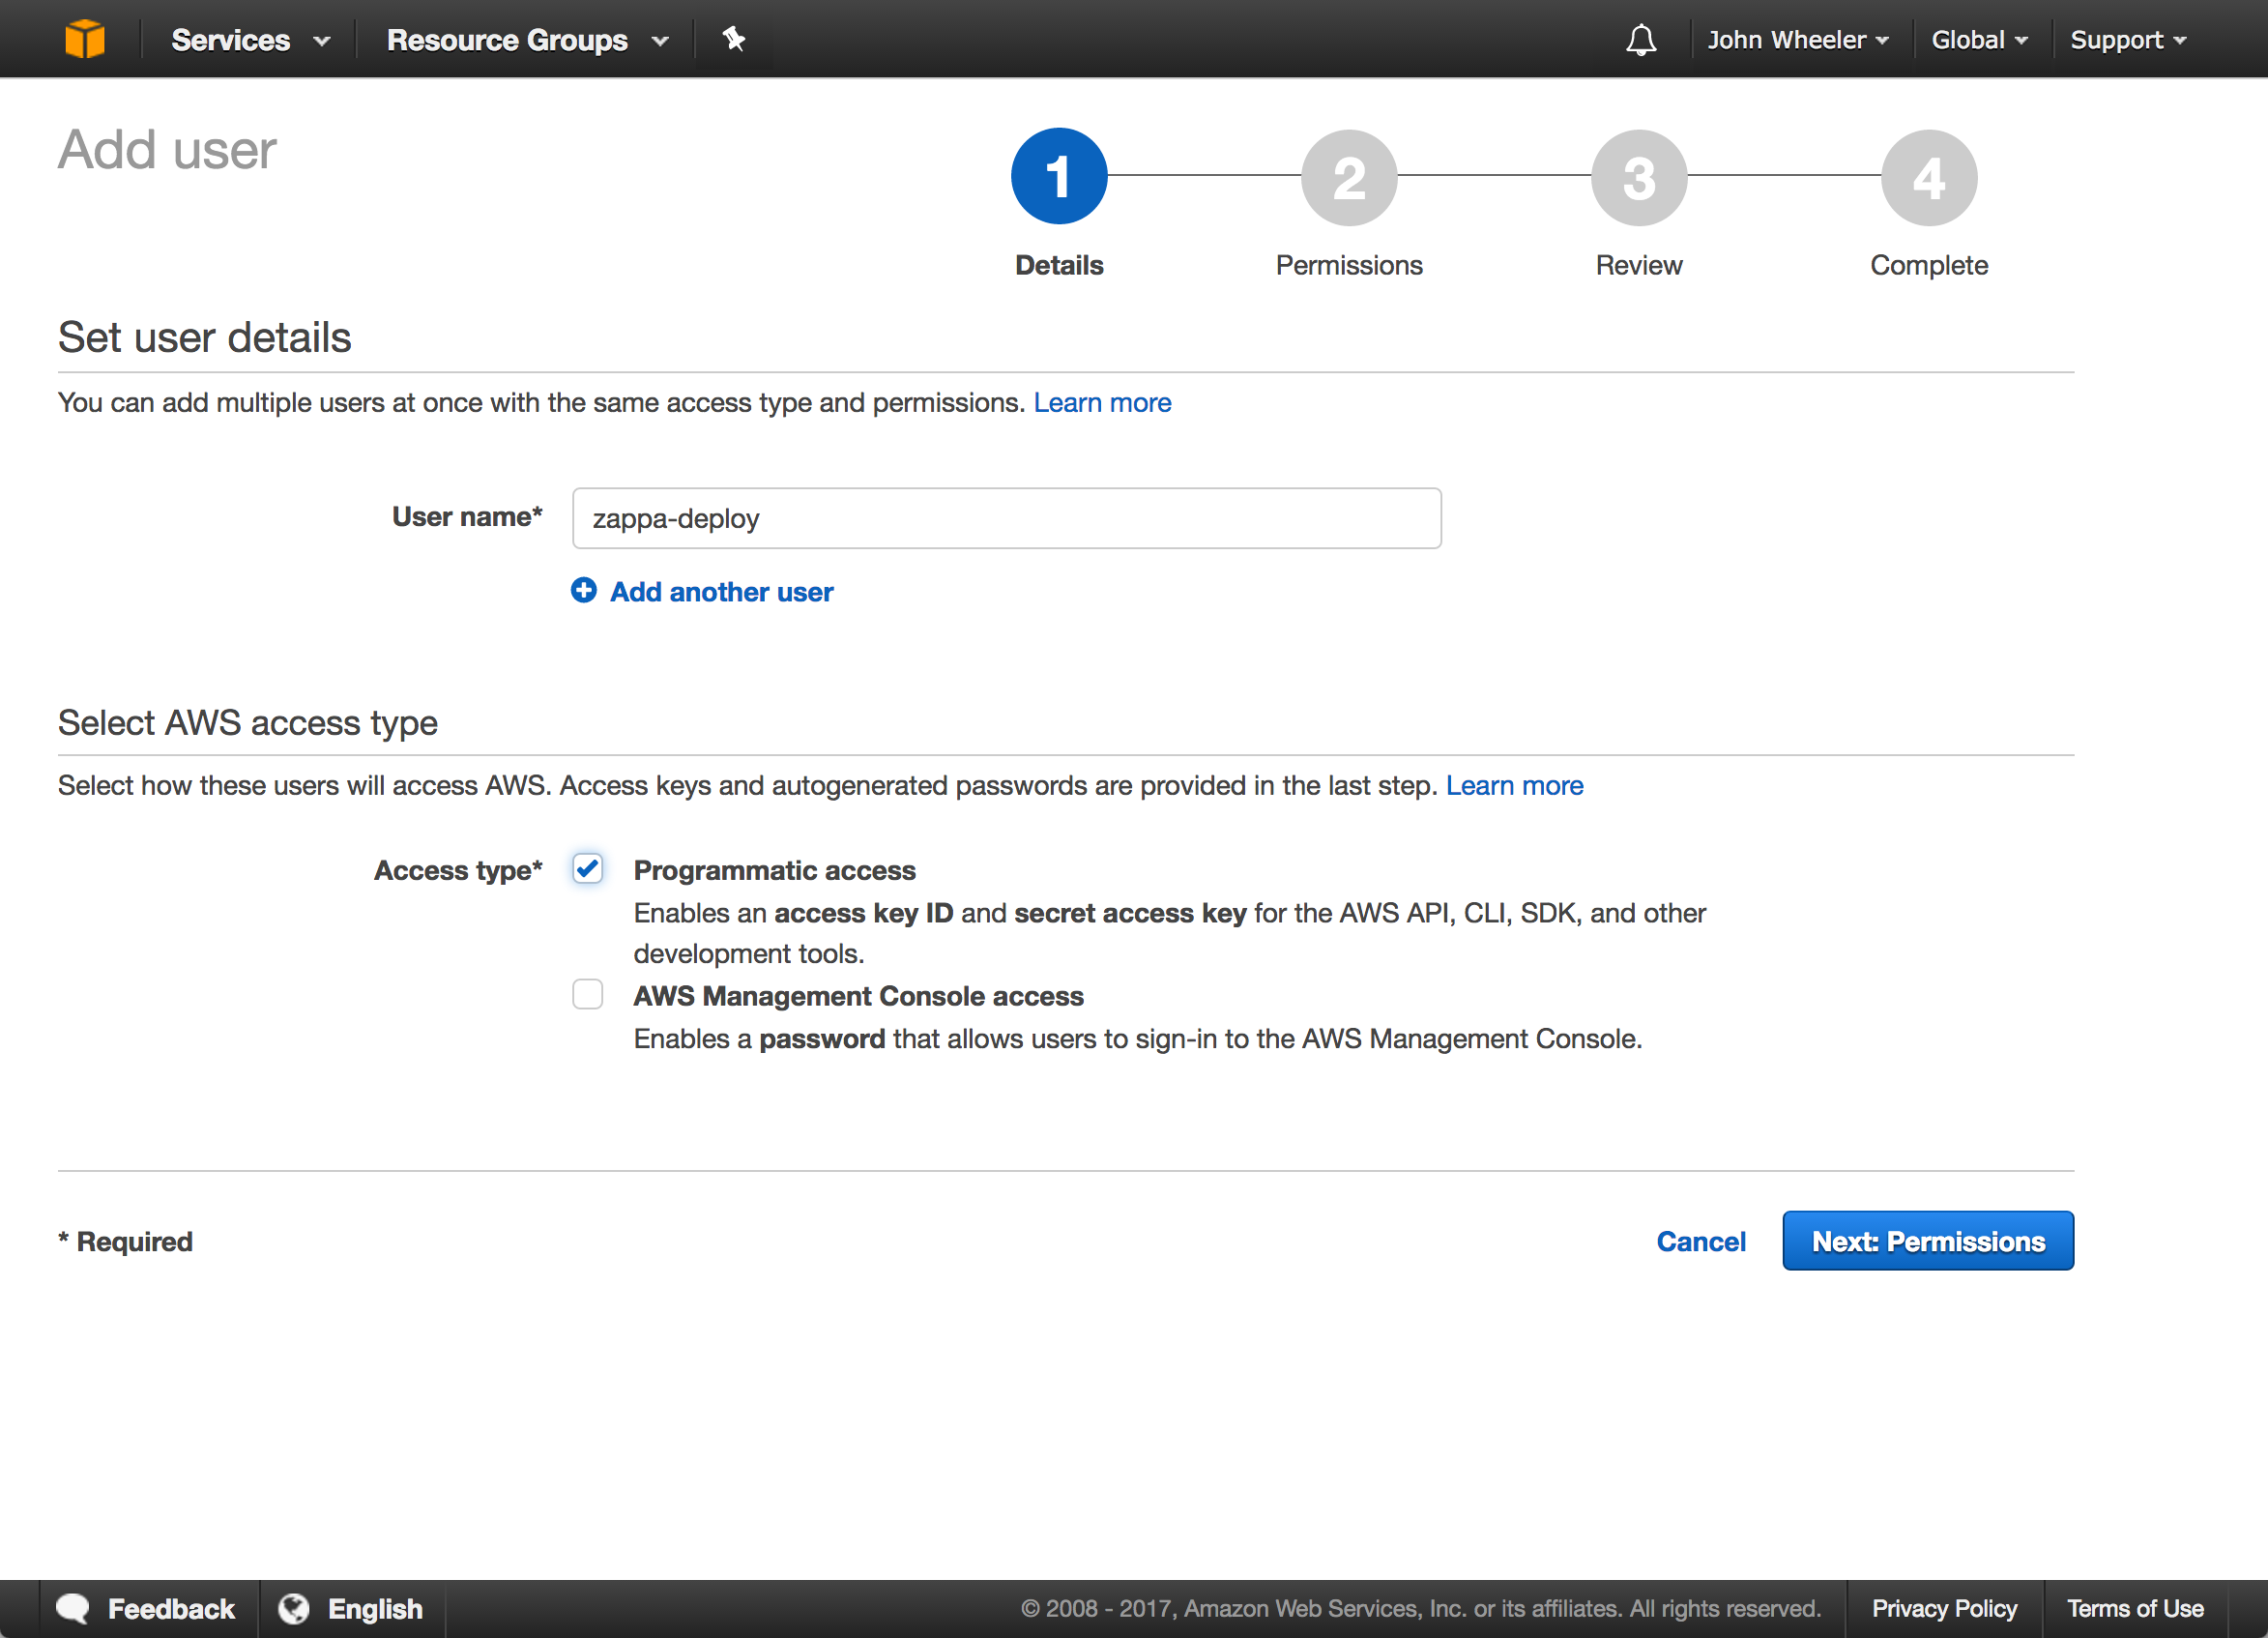Open the Privacy Policy footer link
Image resolution: width=2268 pixels, height=1638 pixels.
[1943, 1608]
